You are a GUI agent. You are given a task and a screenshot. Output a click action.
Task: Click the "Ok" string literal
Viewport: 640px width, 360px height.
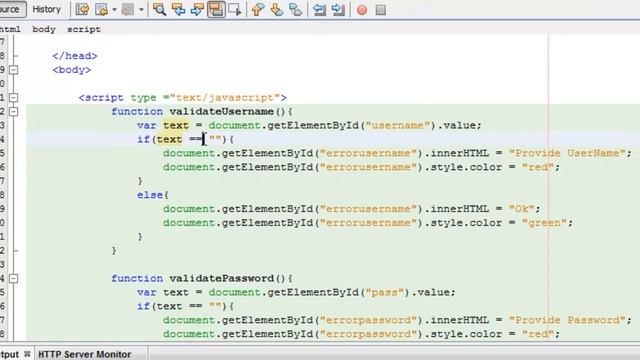coord(521,209)
